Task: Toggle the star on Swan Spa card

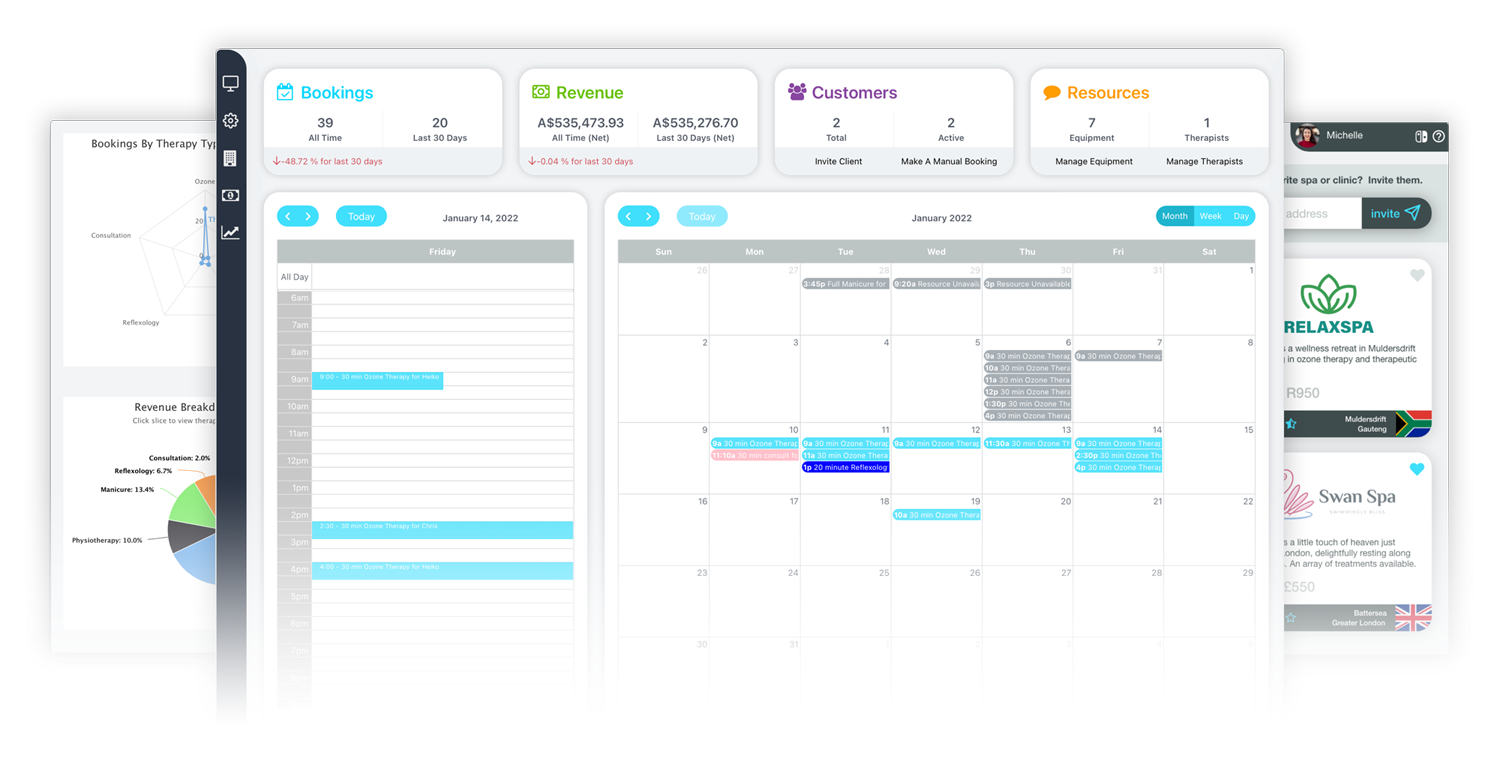Action: coord(1291,618)
